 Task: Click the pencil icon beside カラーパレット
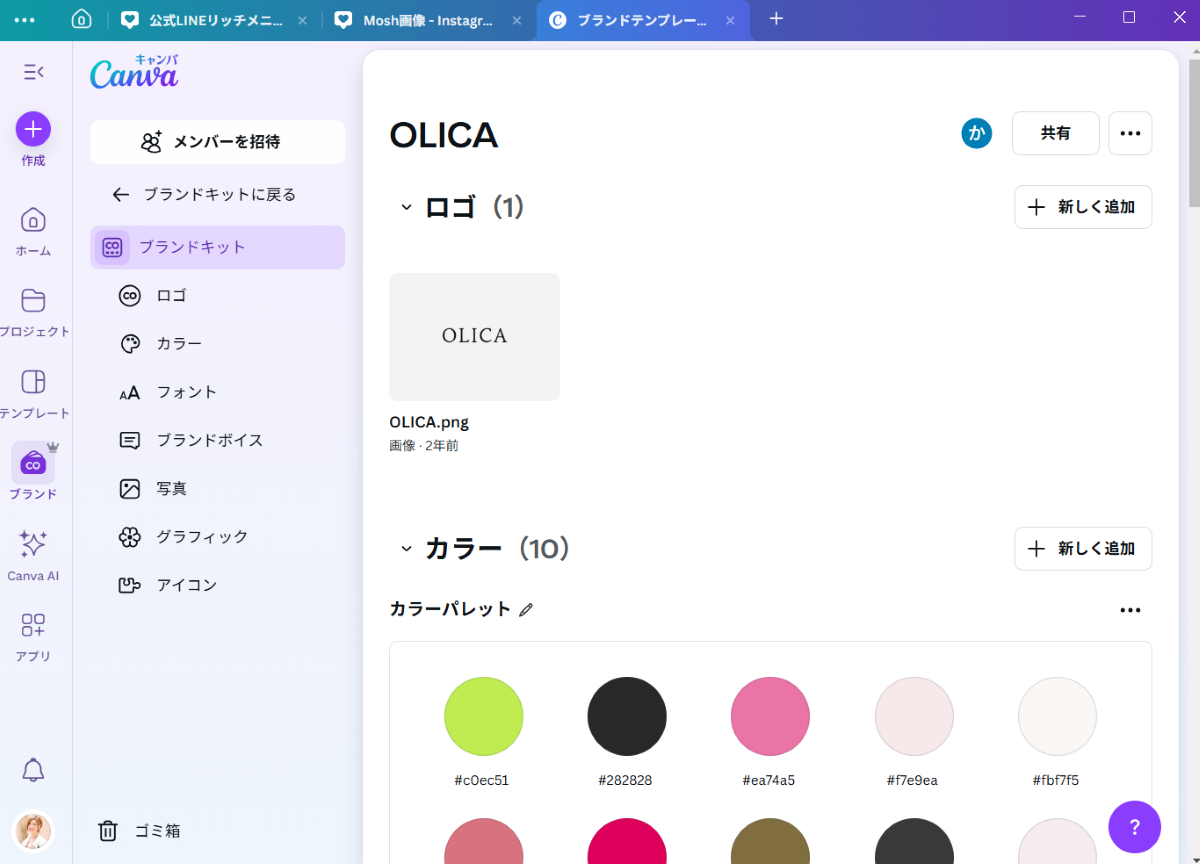tap(526, 610)
